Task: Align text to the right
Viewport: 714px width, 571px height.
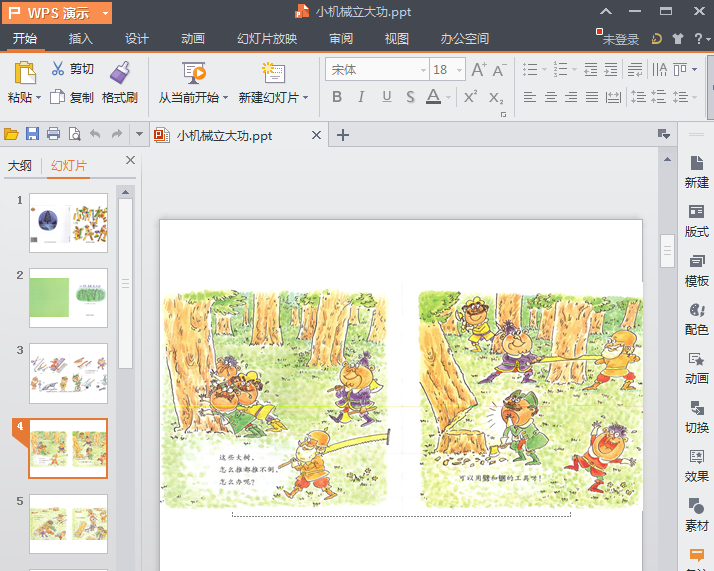Action: click(x=571, y=97)
